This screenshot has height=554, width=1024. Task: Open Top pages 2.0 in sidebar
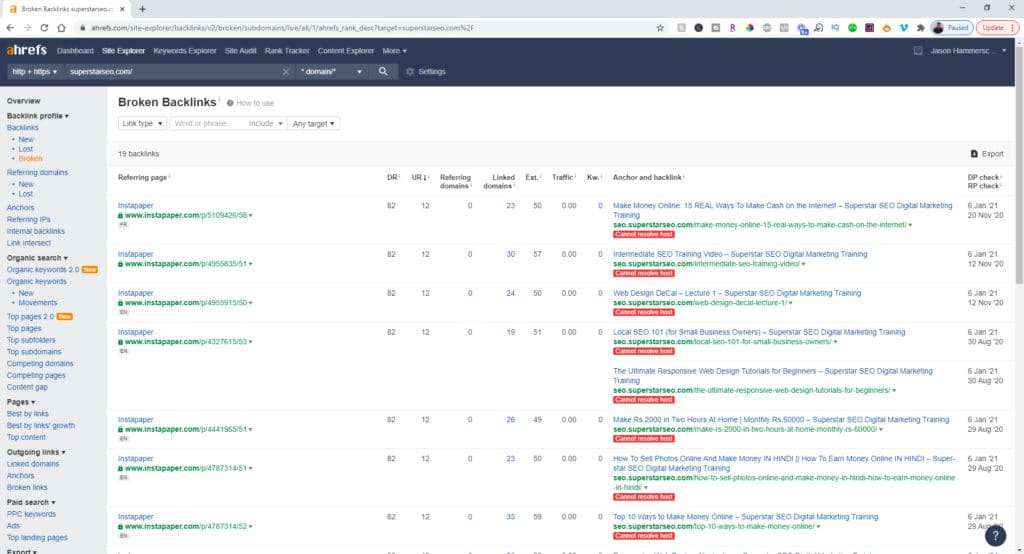click(31, 317)
